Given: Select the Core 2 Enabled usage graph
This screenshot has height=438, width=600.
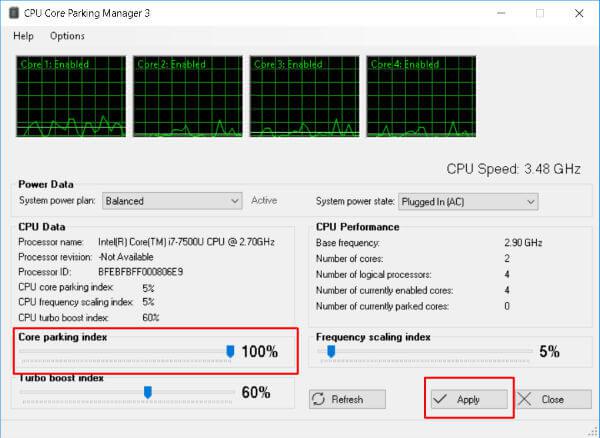Looking at the screenshot, I should (188, 96).
